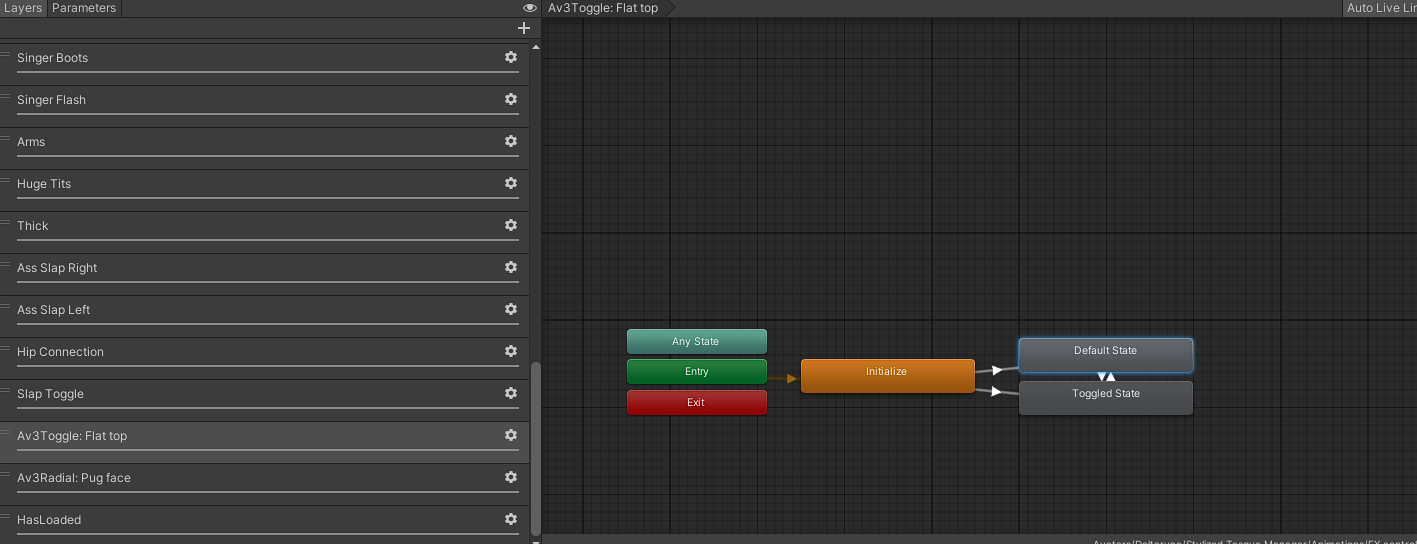Screen dimensions: 1417x544
Task: Click the scrollbar up arrow in layers list
Action: (x=535, y=47)
